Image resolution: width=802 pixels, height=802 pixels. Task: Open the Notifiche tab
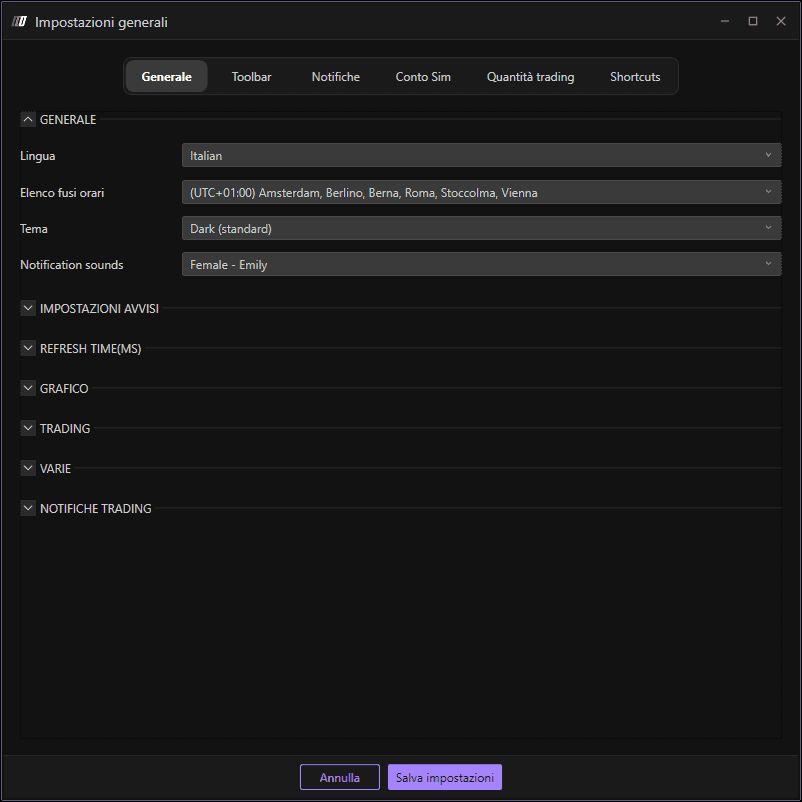[x=336, y=76]
